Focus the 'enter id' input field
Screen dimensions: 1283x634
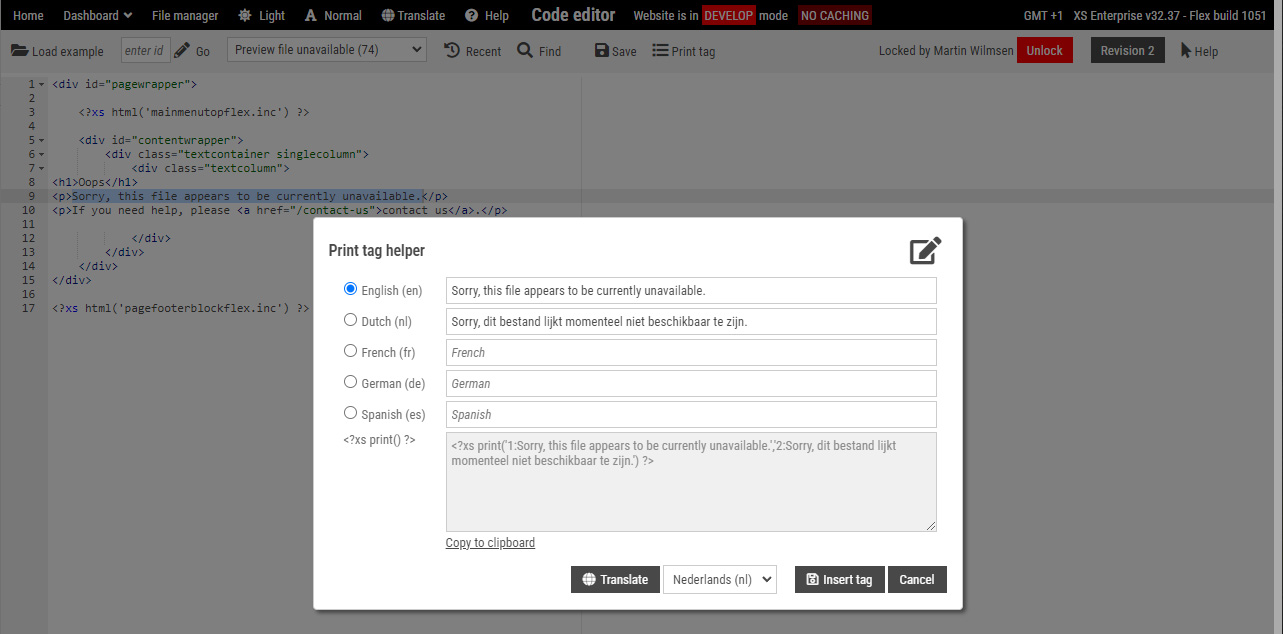tap(145, 50)
